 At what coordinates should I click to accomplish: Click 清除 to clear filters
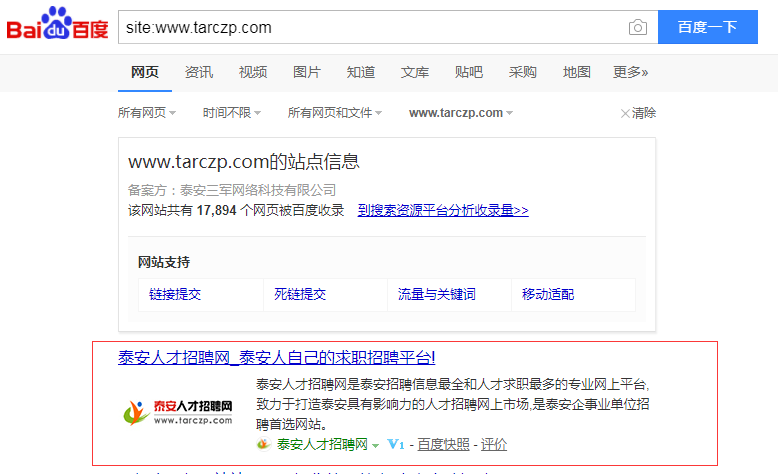[x=644, y=113]
